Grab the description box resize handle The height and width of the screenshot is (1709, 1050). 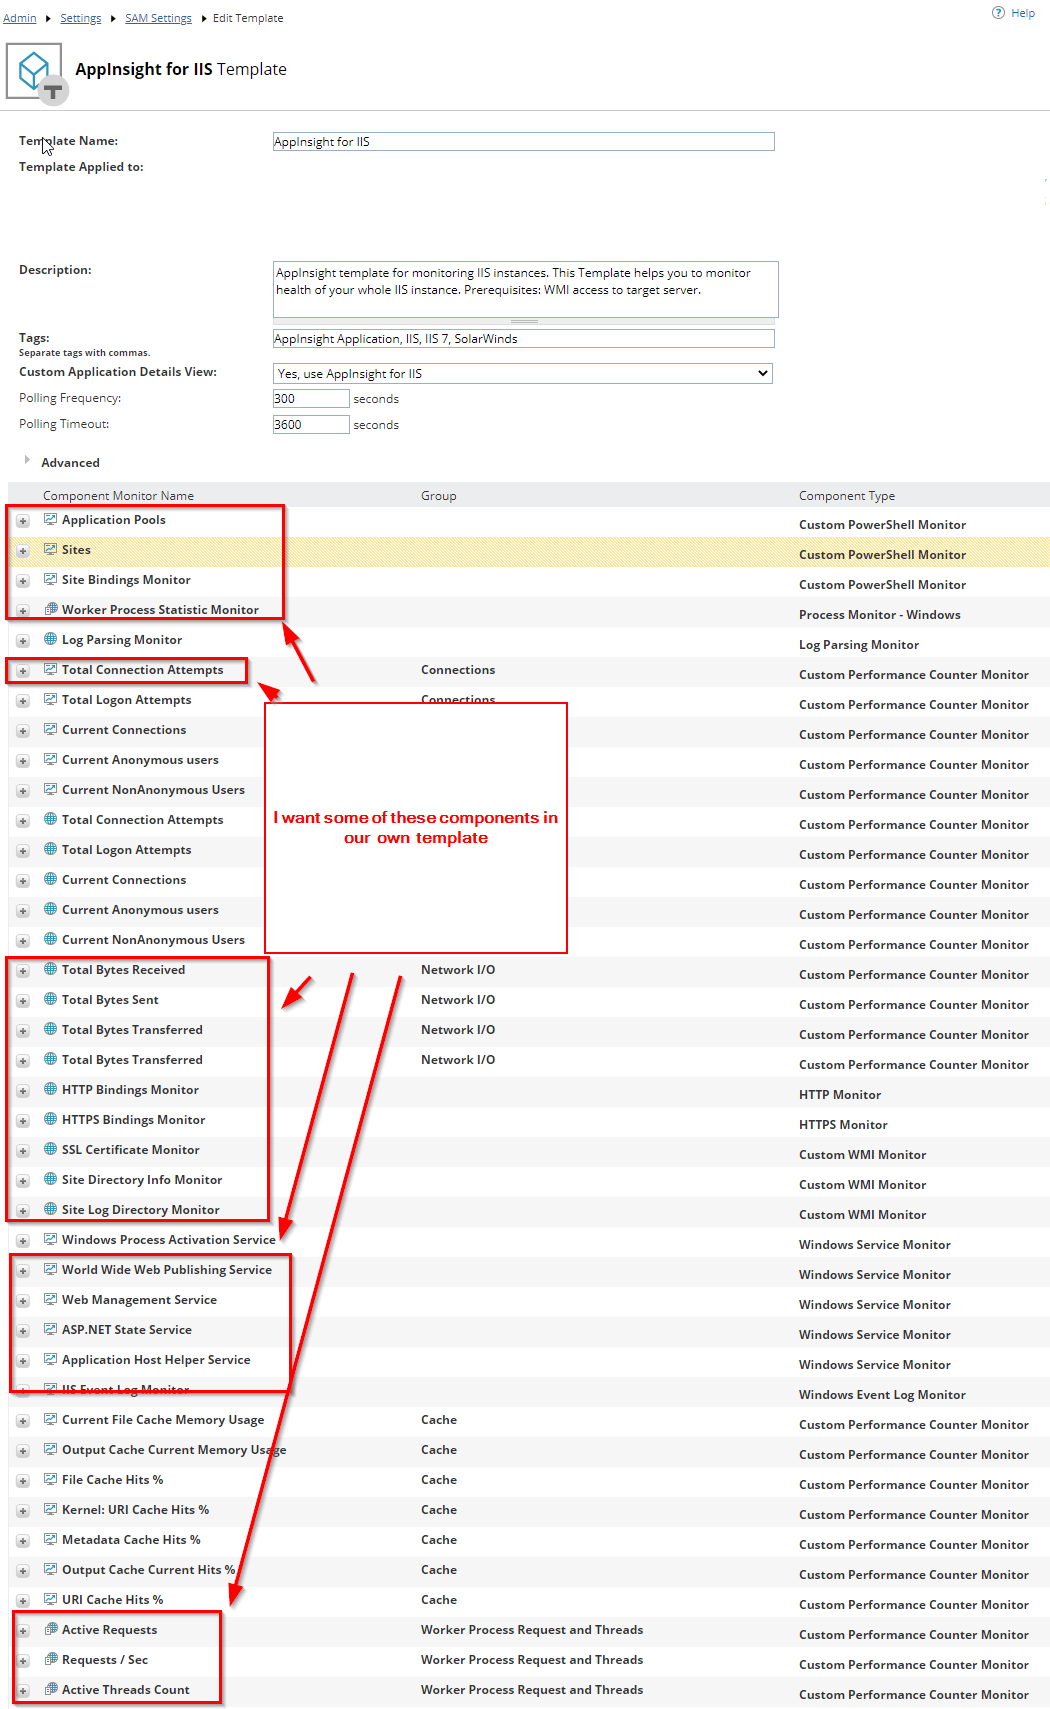coord(525,321)
